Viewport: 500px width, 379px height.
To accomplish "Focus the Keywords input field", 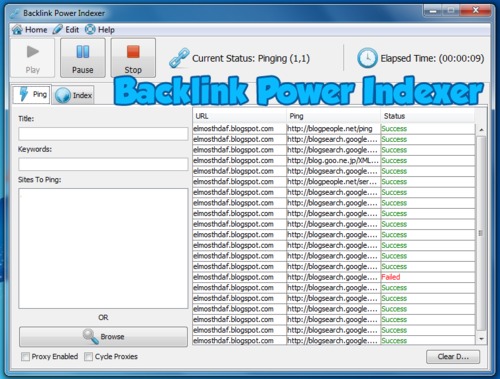I will [103, 164].
